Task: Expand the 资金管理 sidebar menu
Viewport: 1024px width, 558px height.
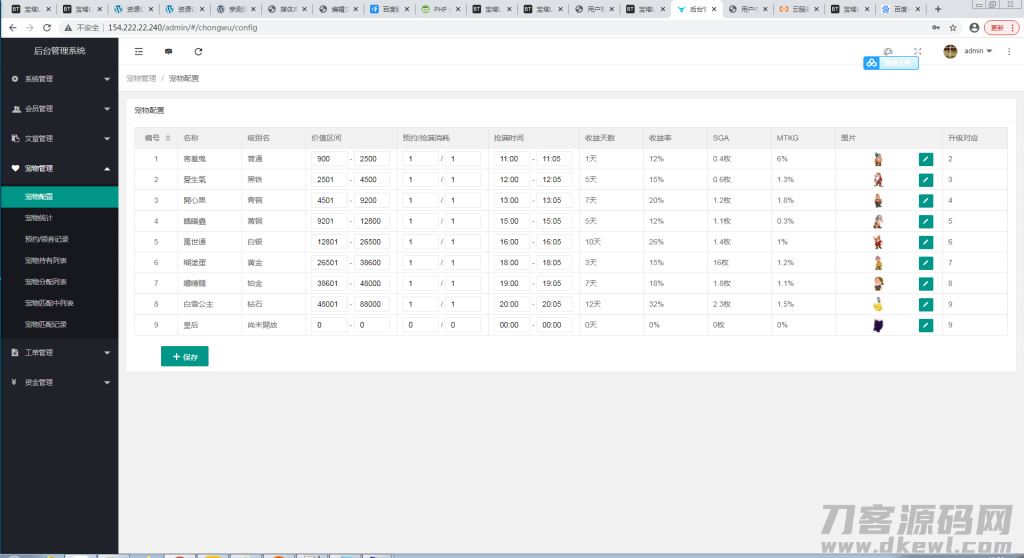Action: click(x=59, y=382)
